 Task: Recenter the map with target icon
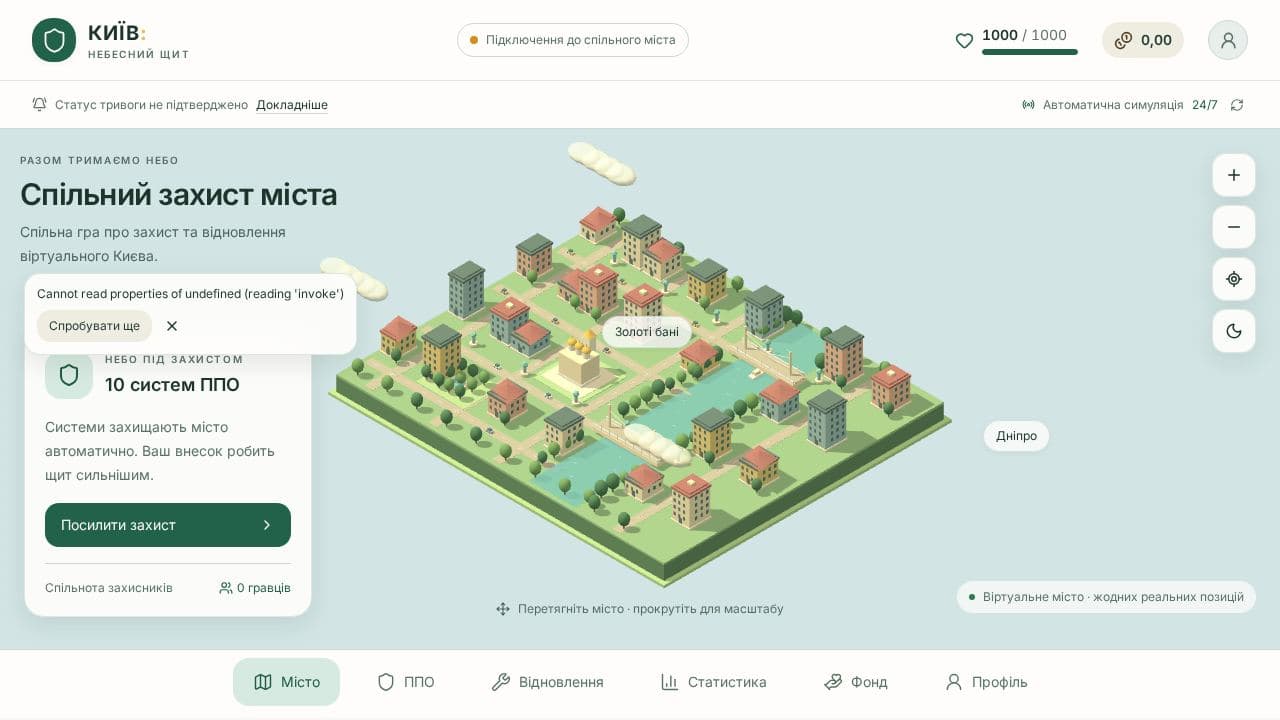click(1234, 279)
